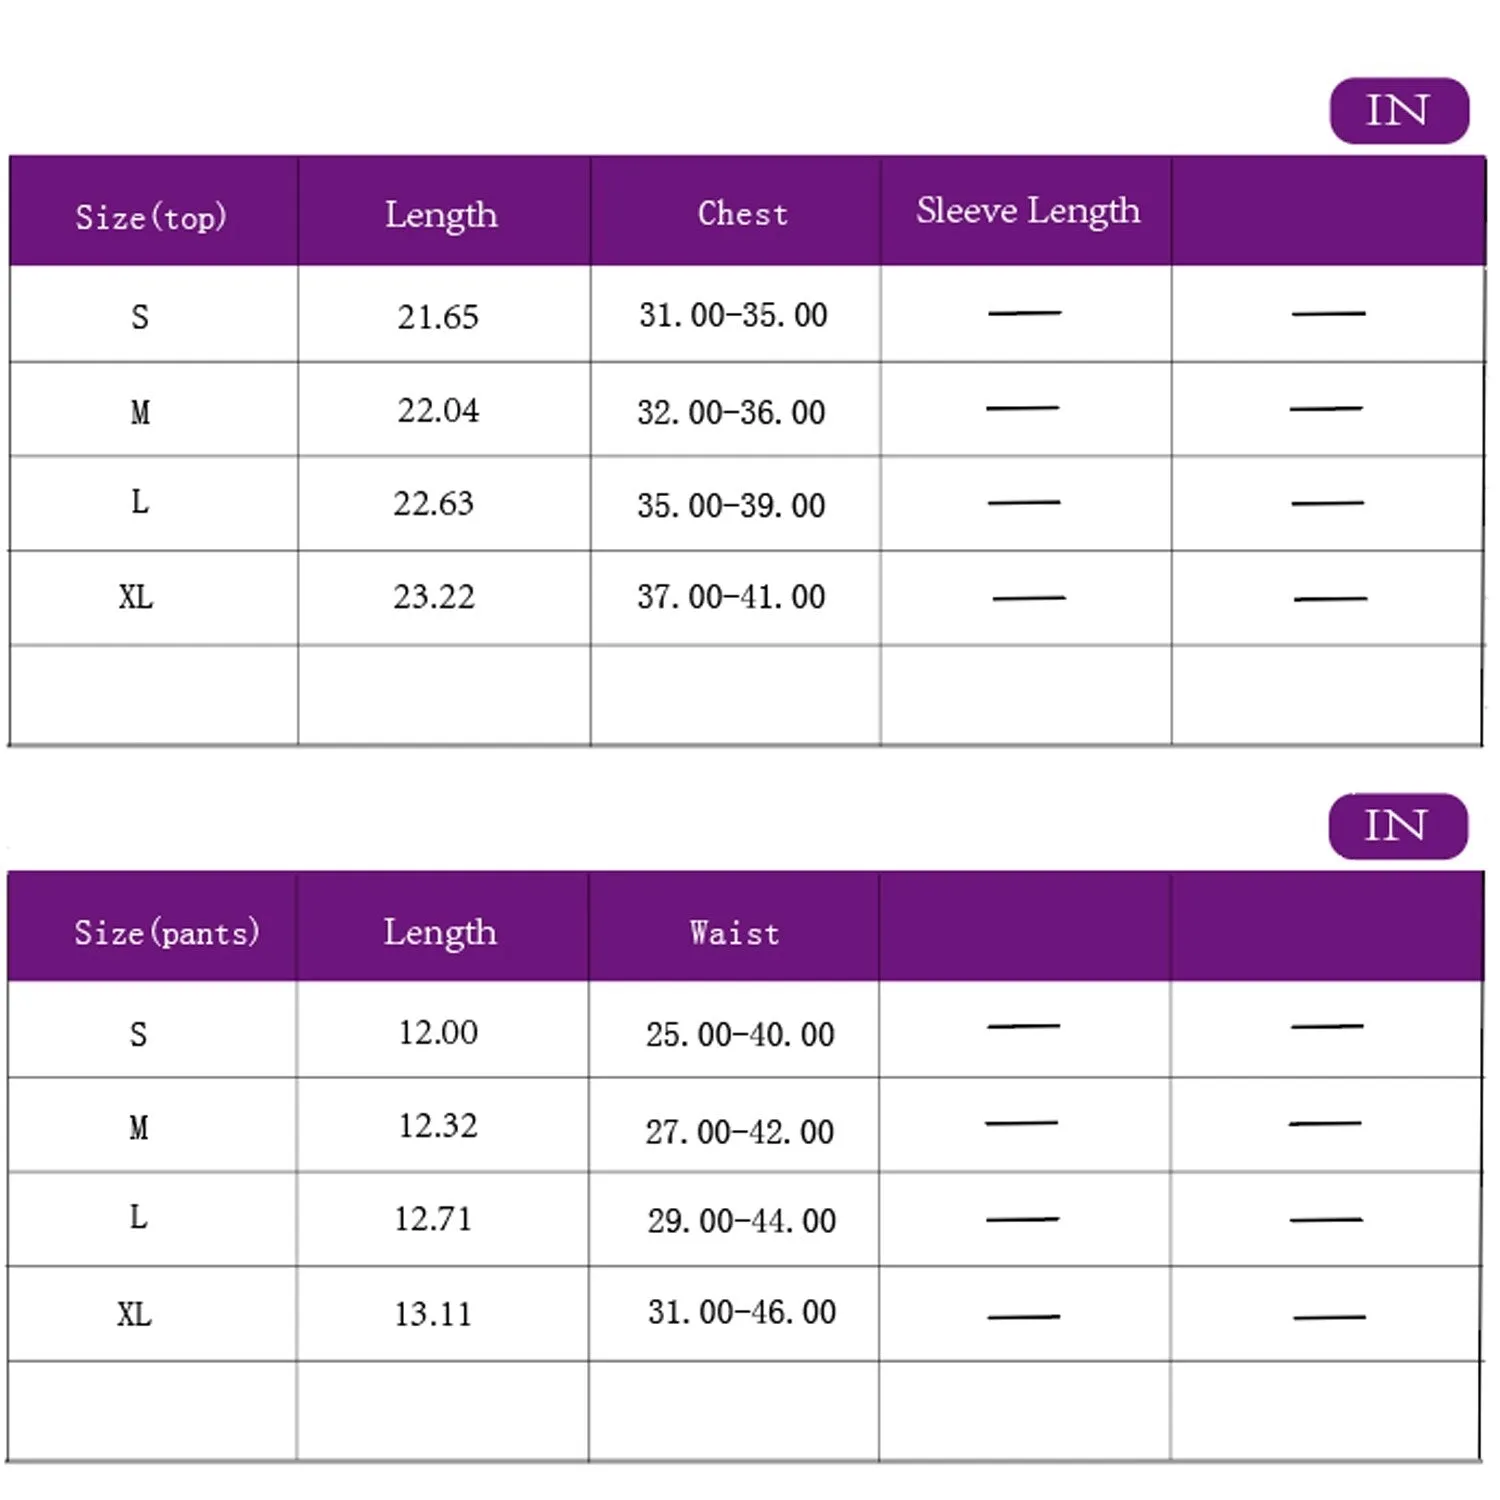Select the 12.00 pants length cell
1500x1500 pixels.
pyautogui.click(x=438, y=1032)
